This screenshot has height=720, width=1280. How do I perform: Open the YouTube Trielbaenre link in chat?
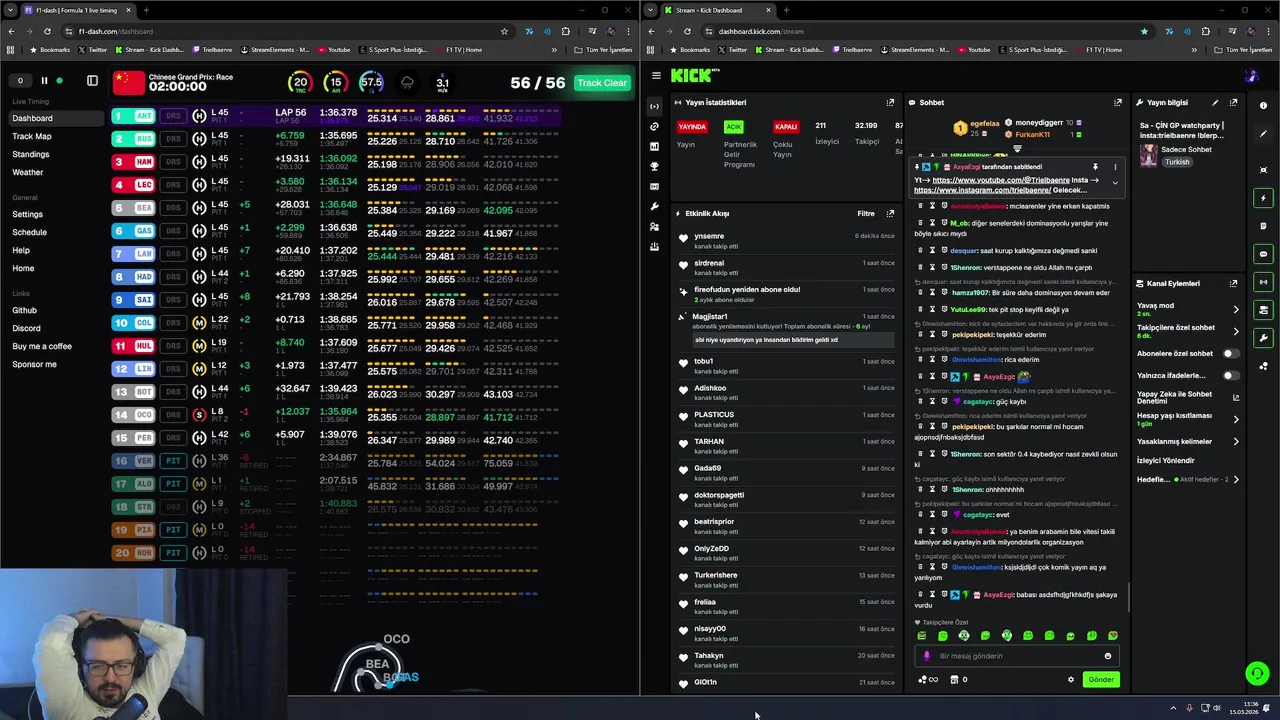tap(1001, 180)
